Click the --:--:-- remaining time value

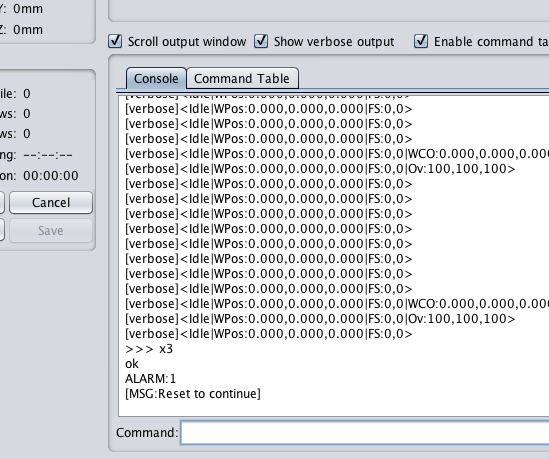48,155
